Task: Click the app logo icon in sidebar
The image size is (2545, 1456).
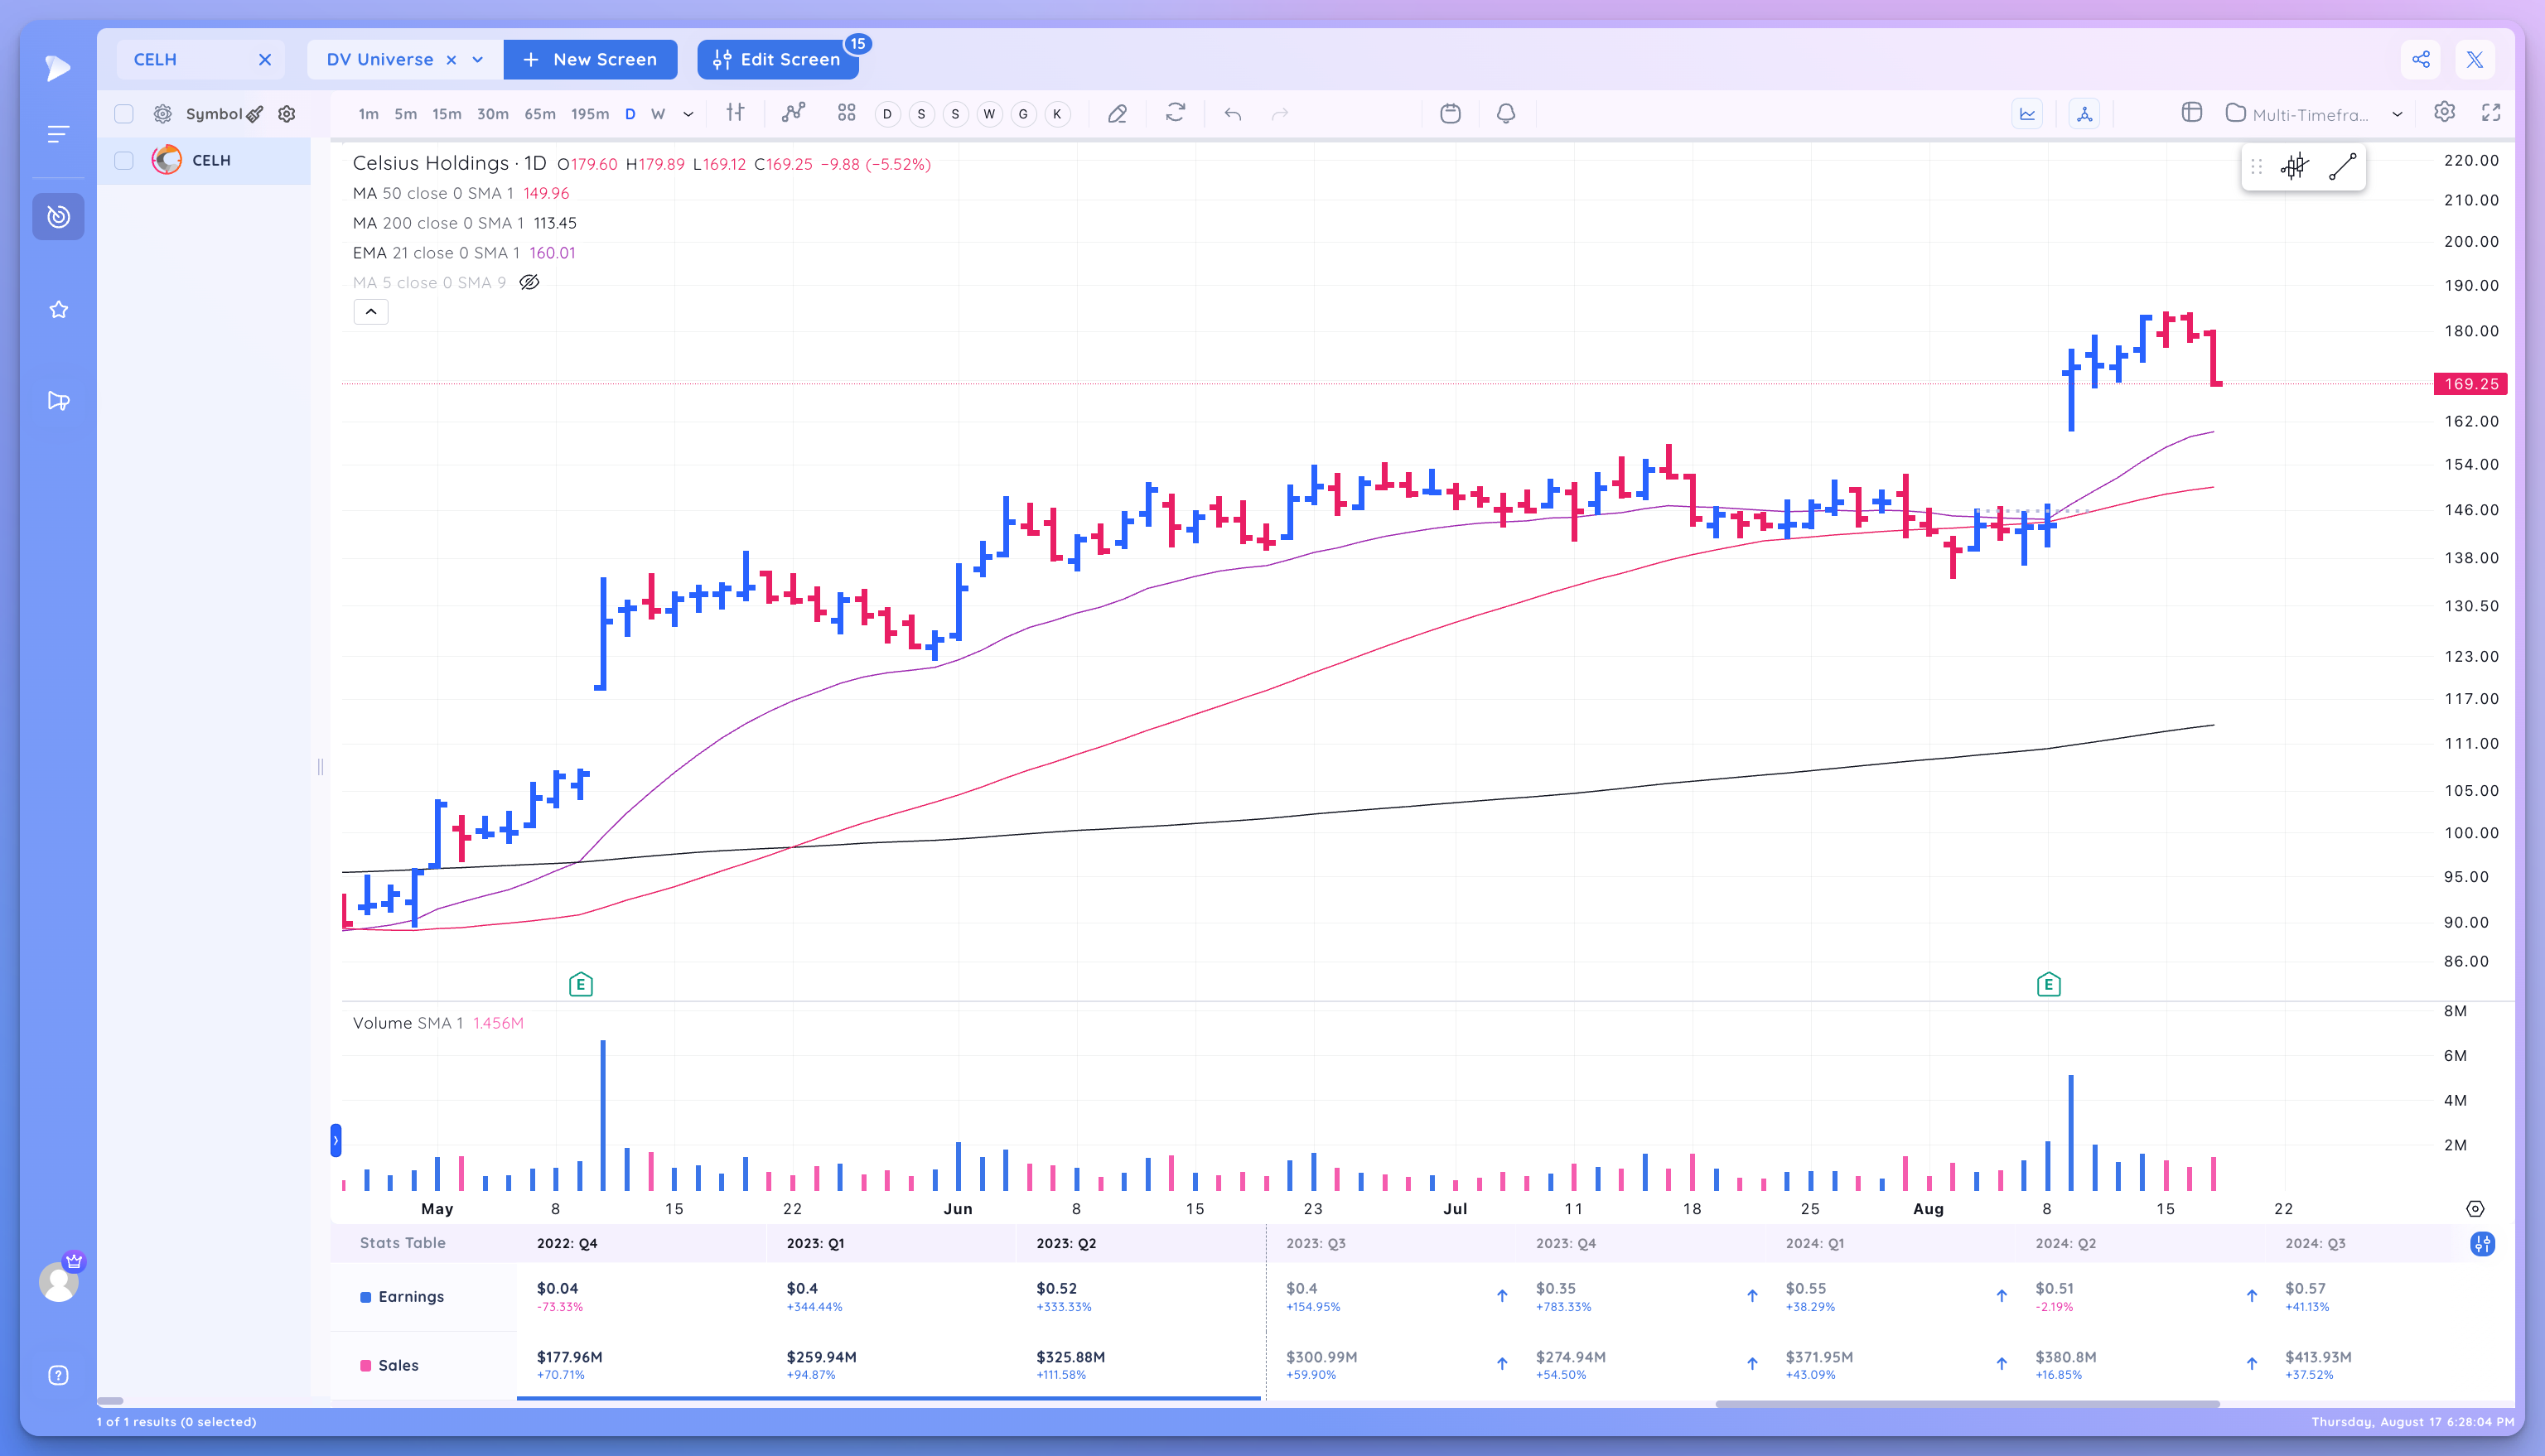Action: pos(58,68)
